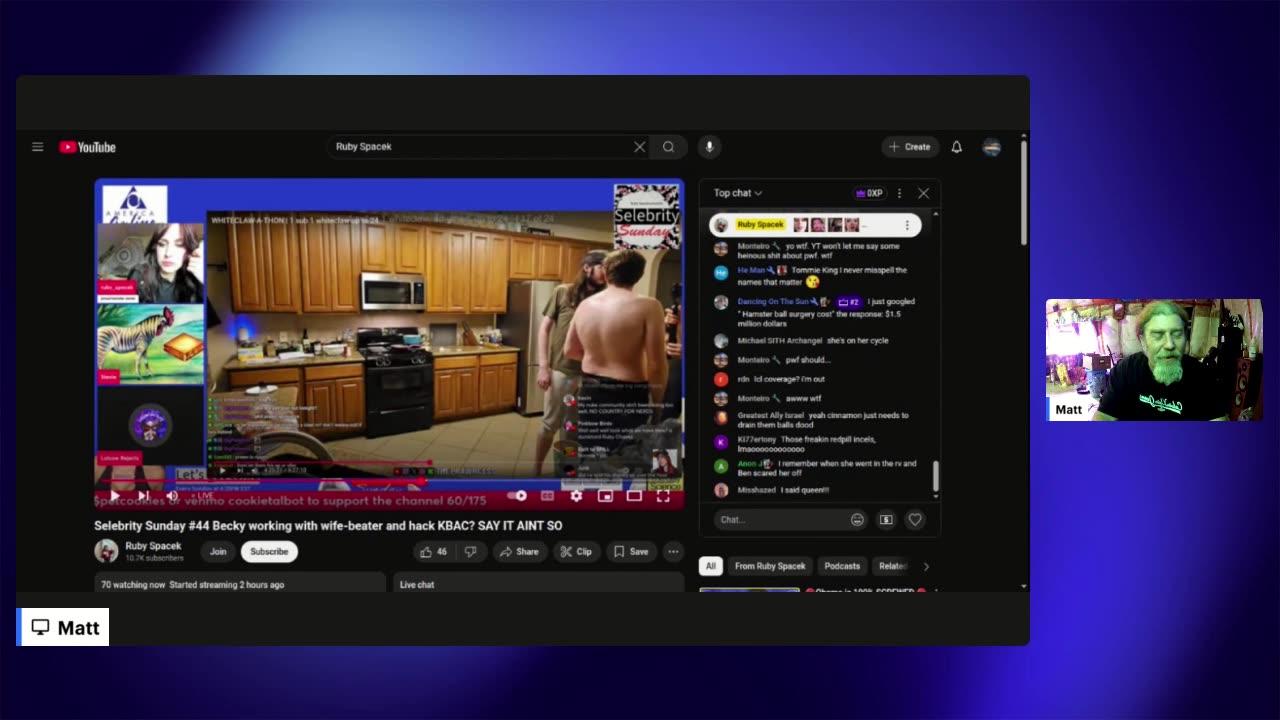Mute the video volume
Screen dimensions: 1280x720
click(172, 496)
